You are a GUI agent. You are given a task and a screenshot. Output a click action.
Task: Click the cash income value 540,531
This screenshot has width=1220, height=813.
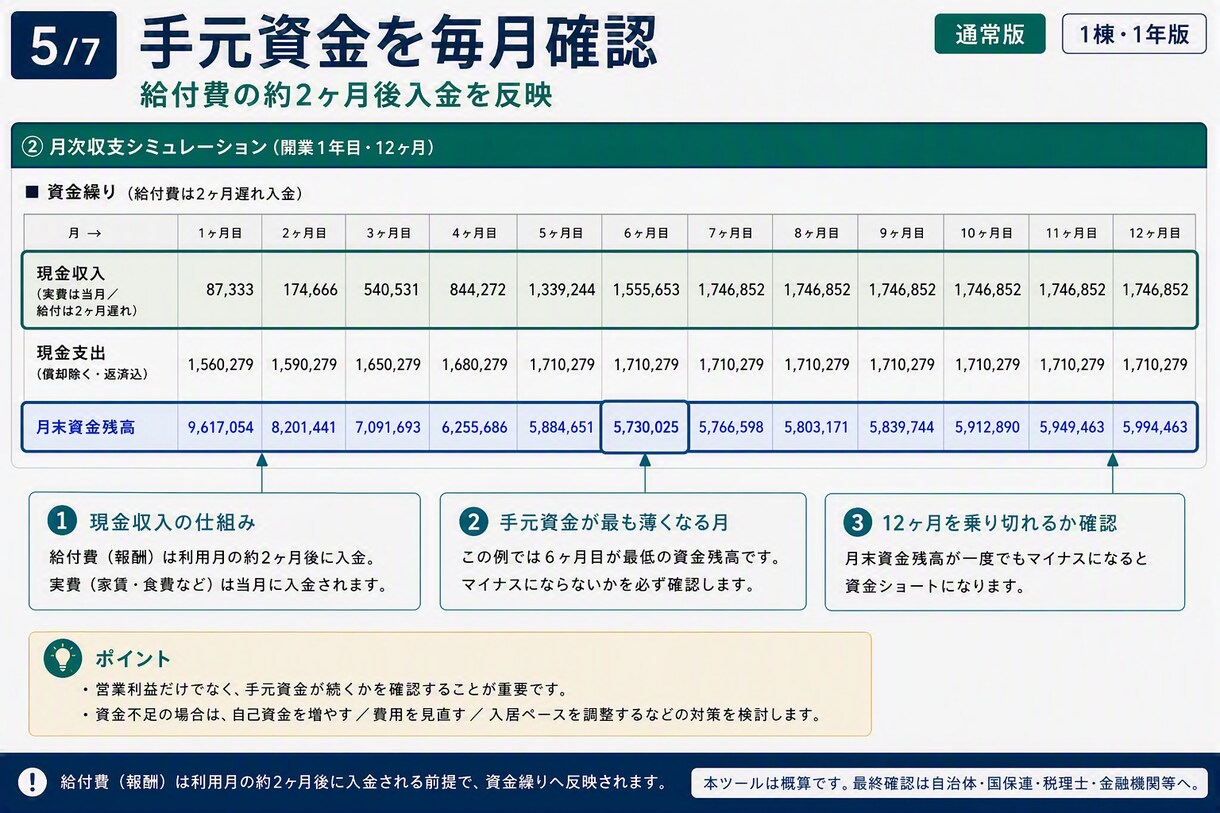(x=393, y=290)
